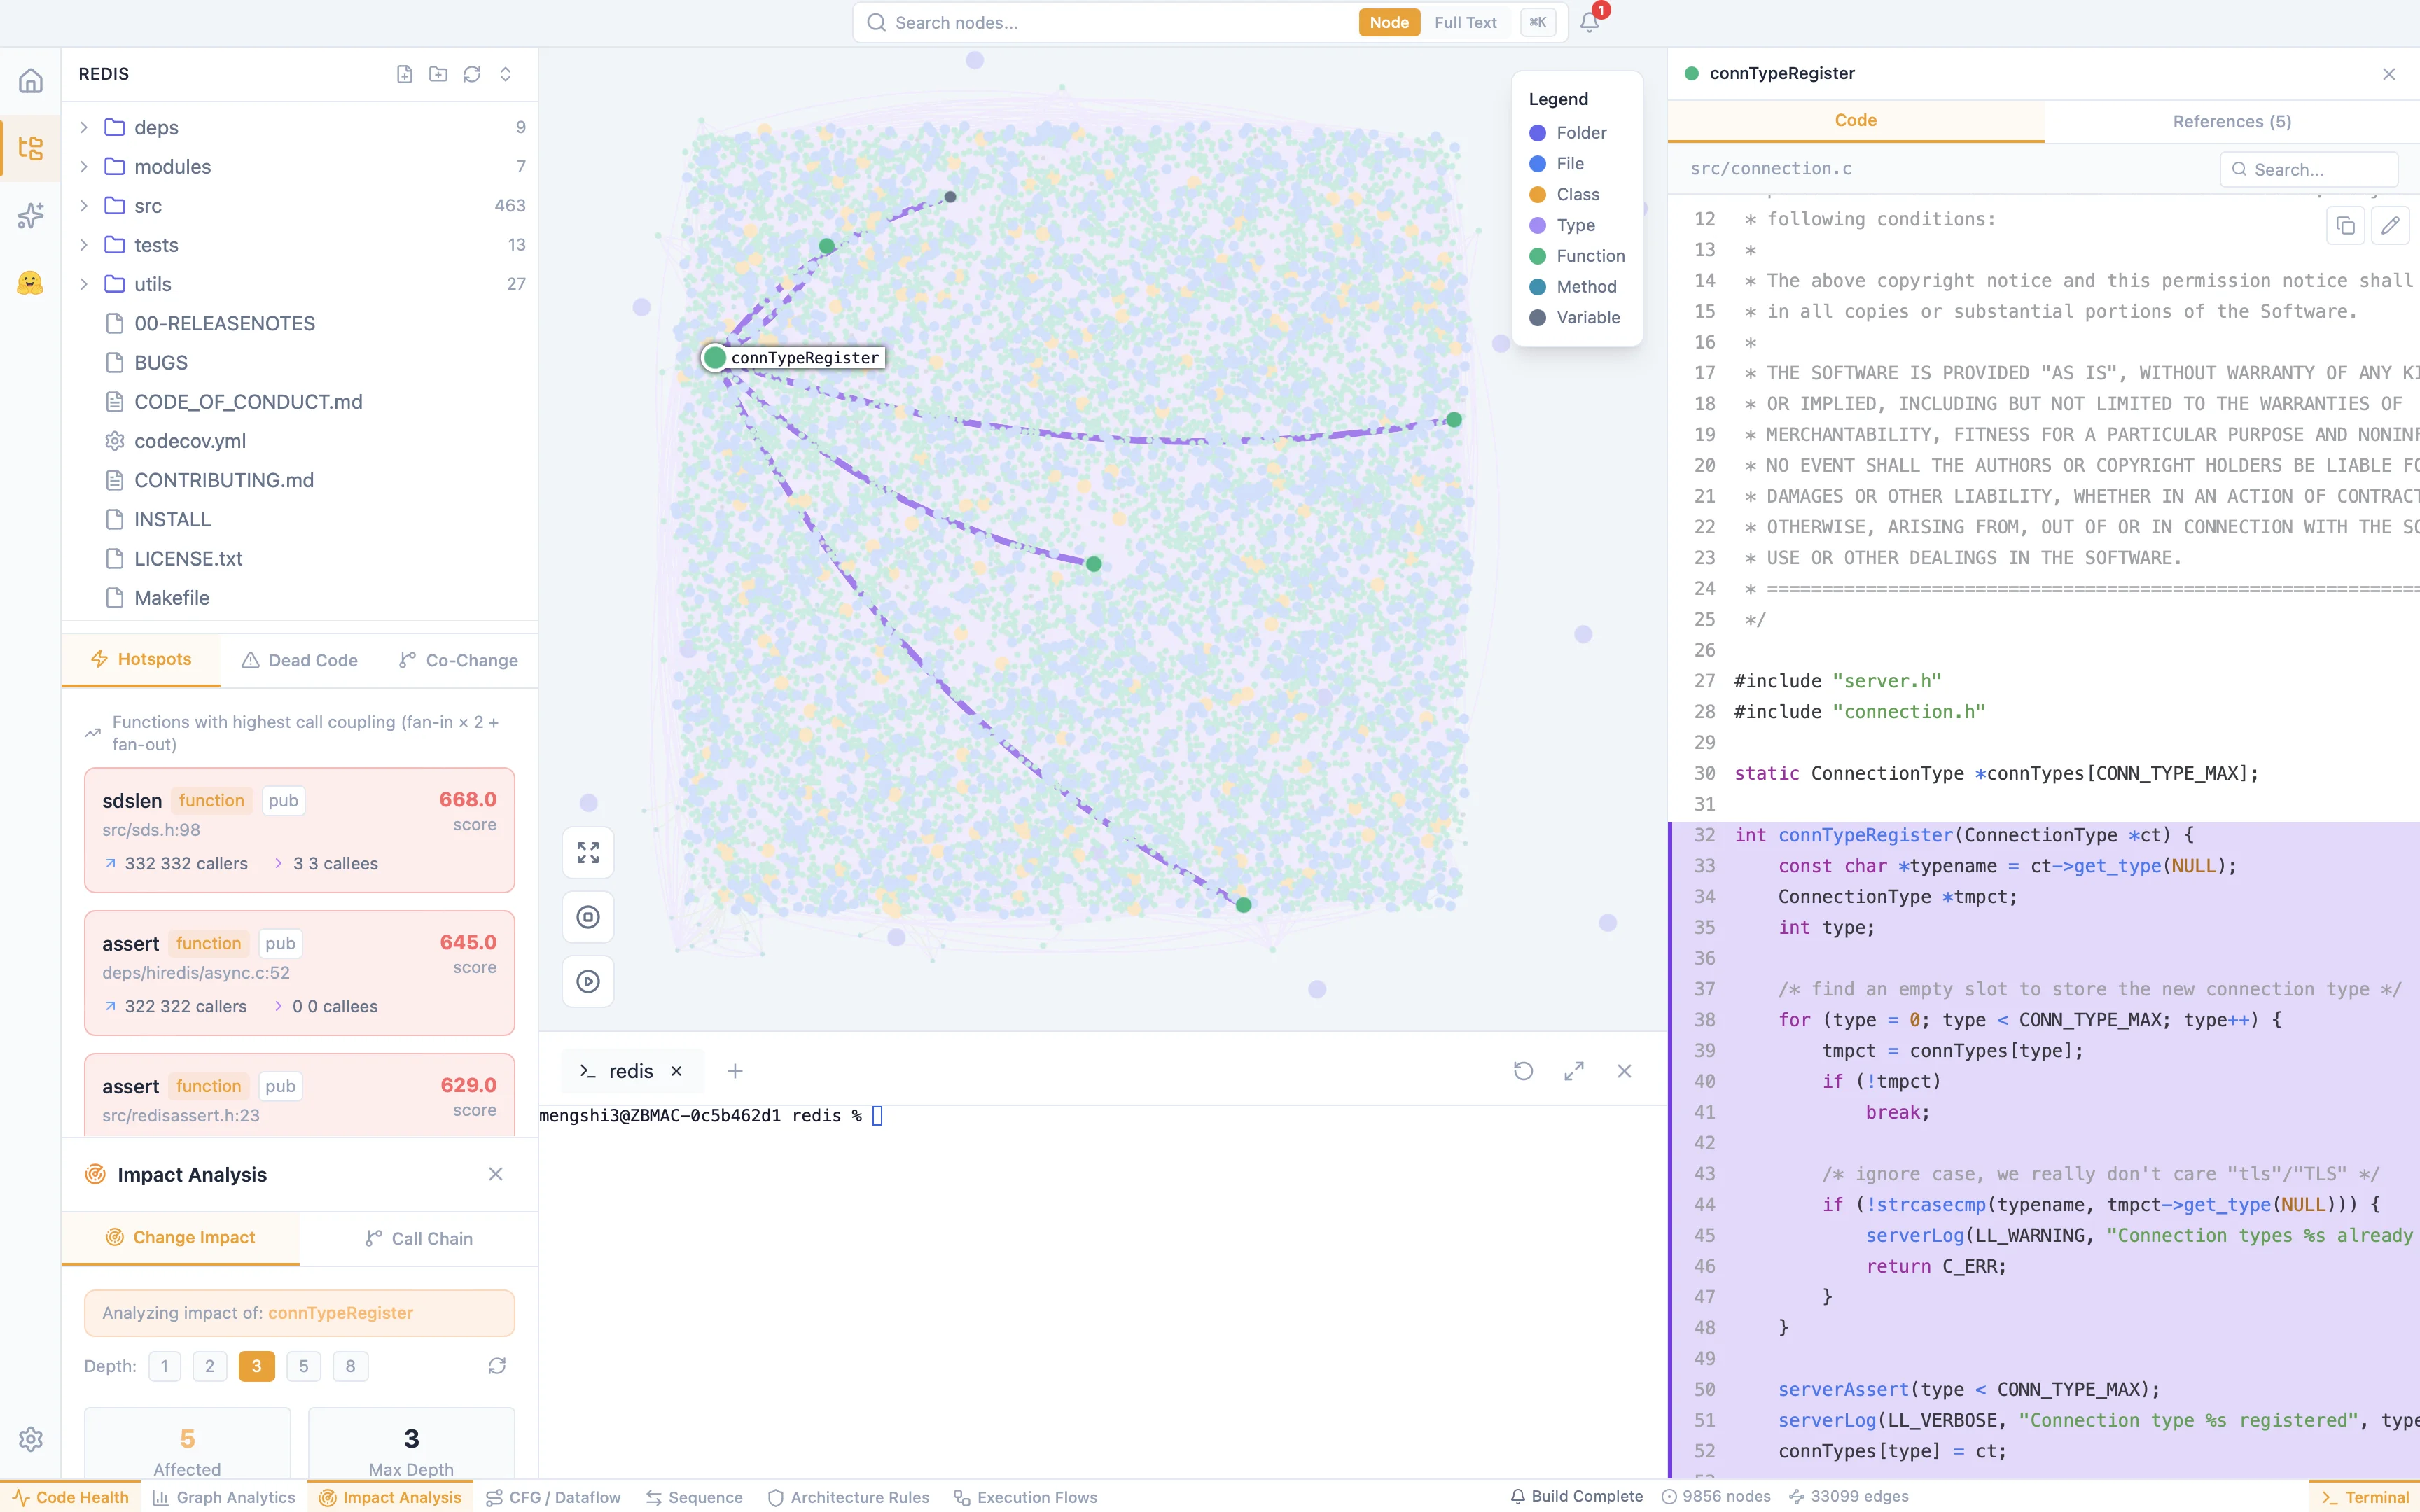Open Impact Analysis from status bar
Image resolution: width=2420 pixels, height=1512 pixels.
[x=390, y=1497]
